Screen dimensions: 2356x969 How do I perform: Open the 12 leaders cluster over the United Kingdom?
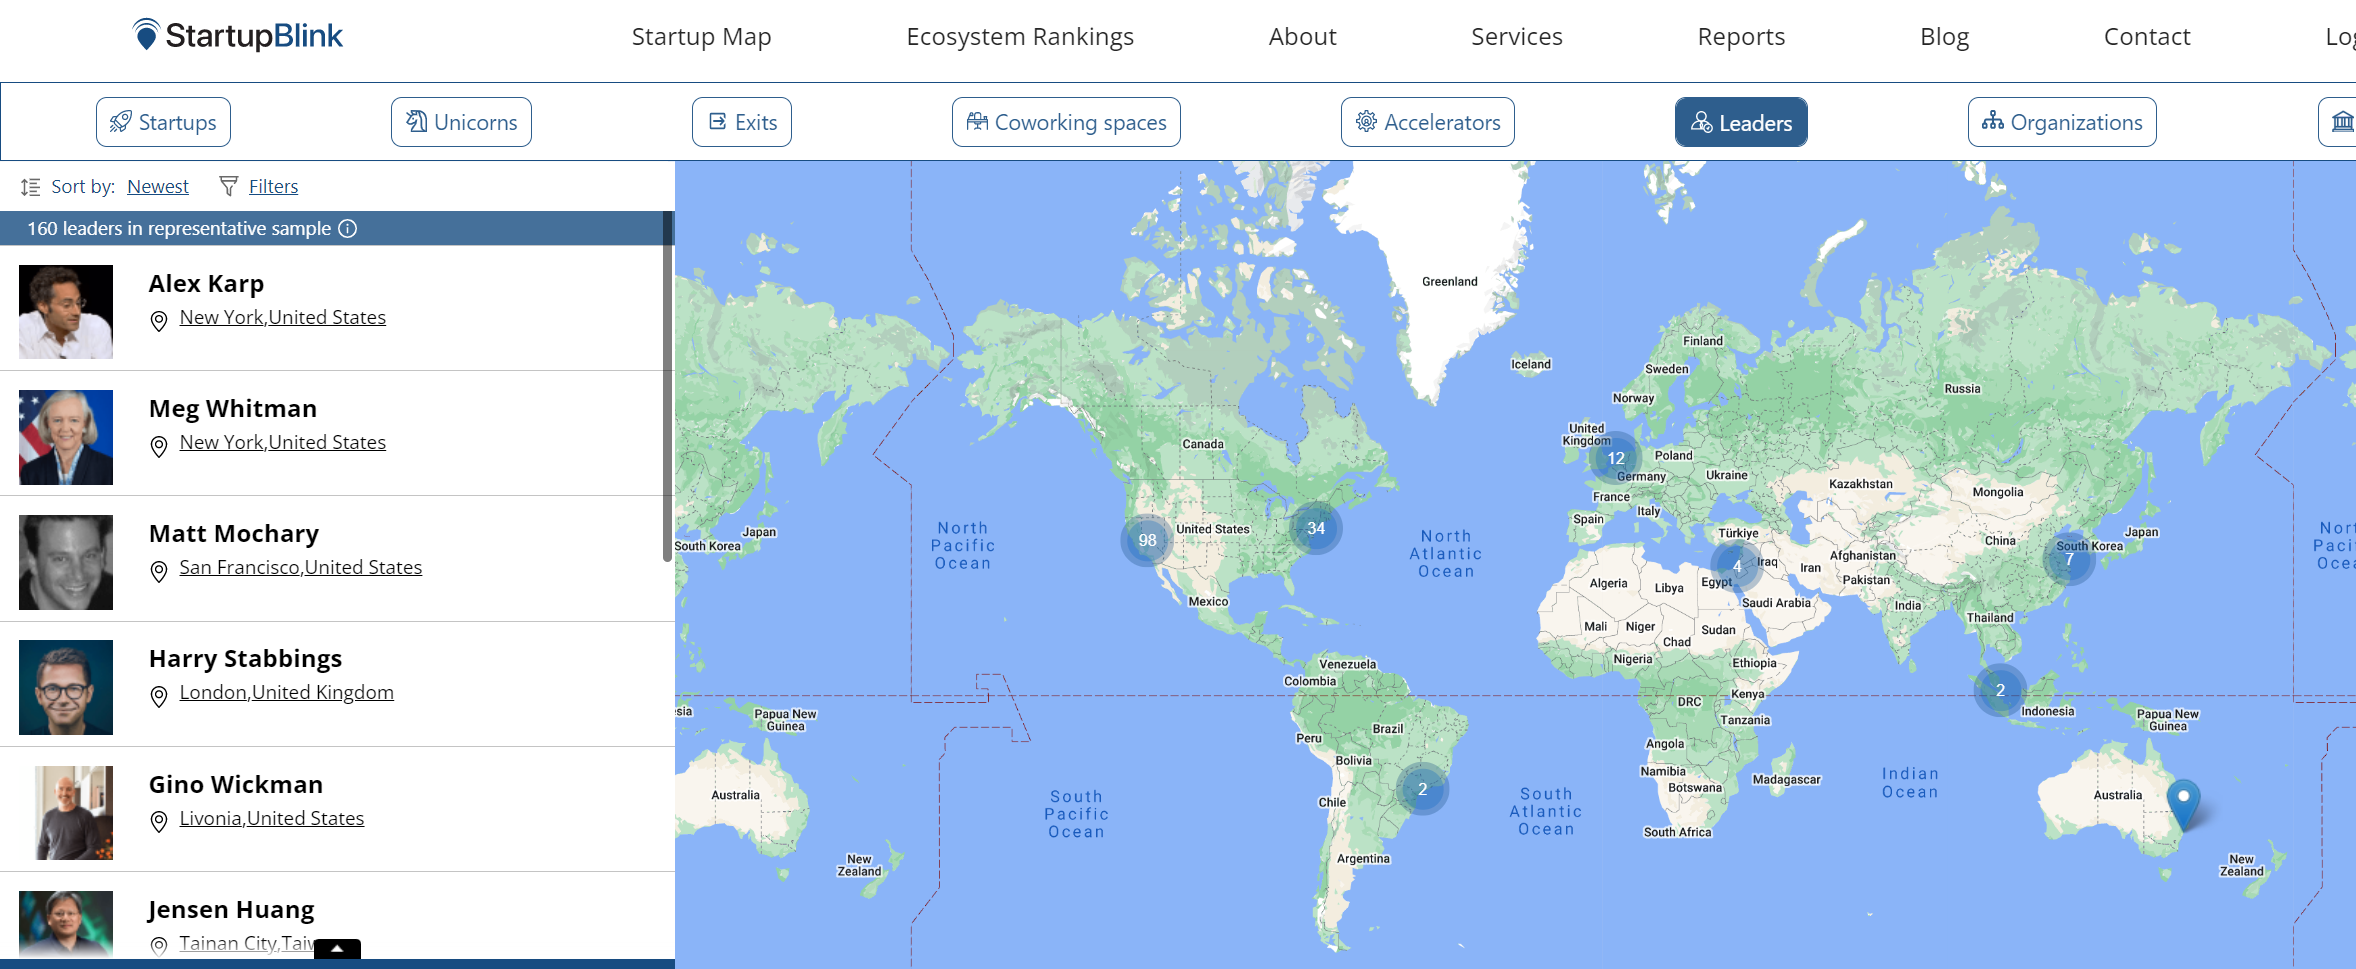[x=1615, y=458]
